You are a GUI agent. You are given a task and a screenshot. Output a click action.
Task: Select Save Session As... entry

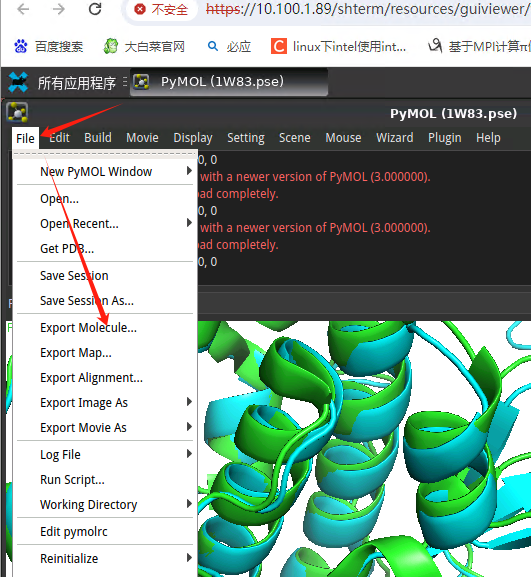[105, 301]
